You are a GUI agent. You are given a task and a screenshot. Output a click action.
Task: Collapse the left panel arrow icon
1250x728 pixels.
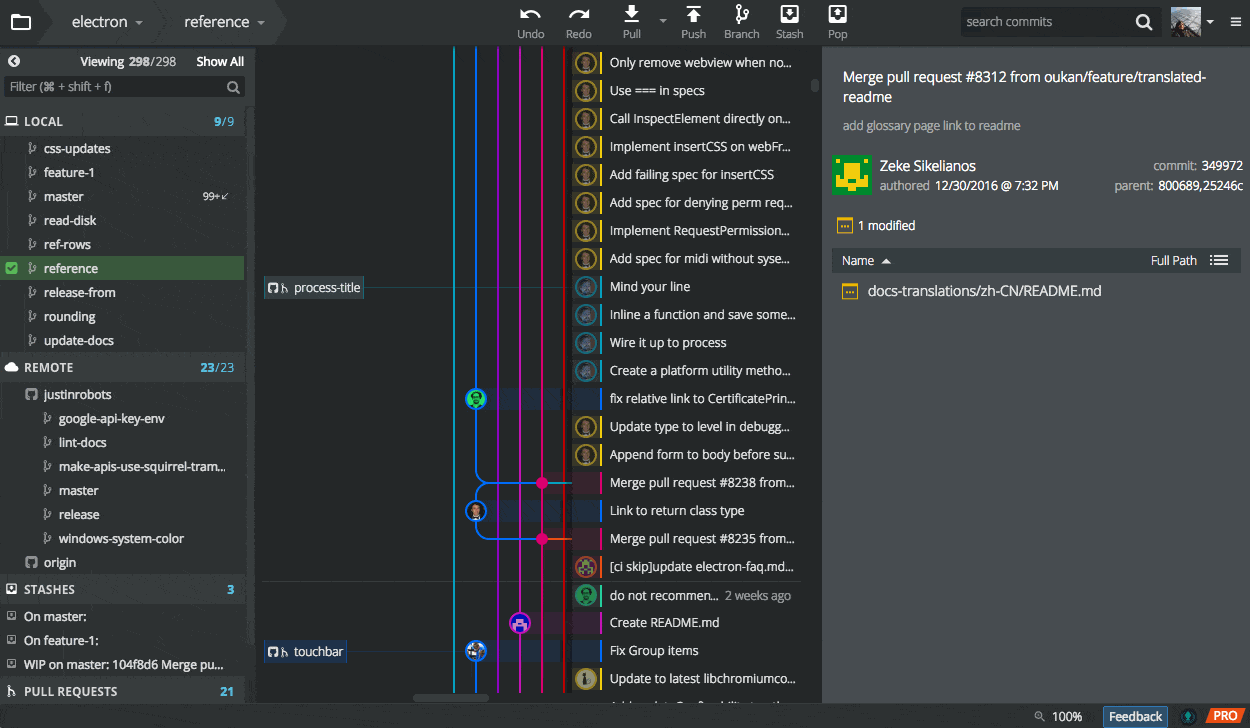pyautogui.click(x=14, y=61)
